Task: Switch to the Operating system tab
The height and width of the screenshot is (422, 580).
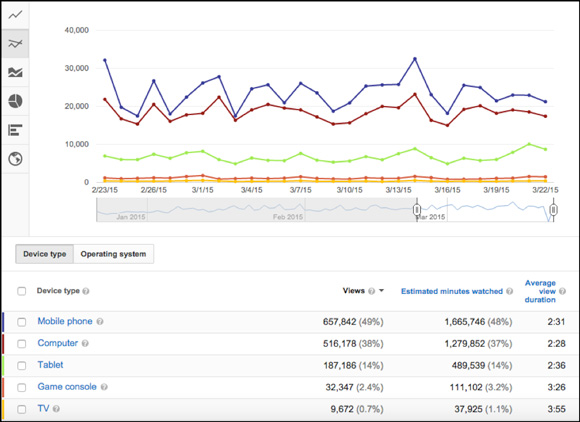Action: coord(114,254)
